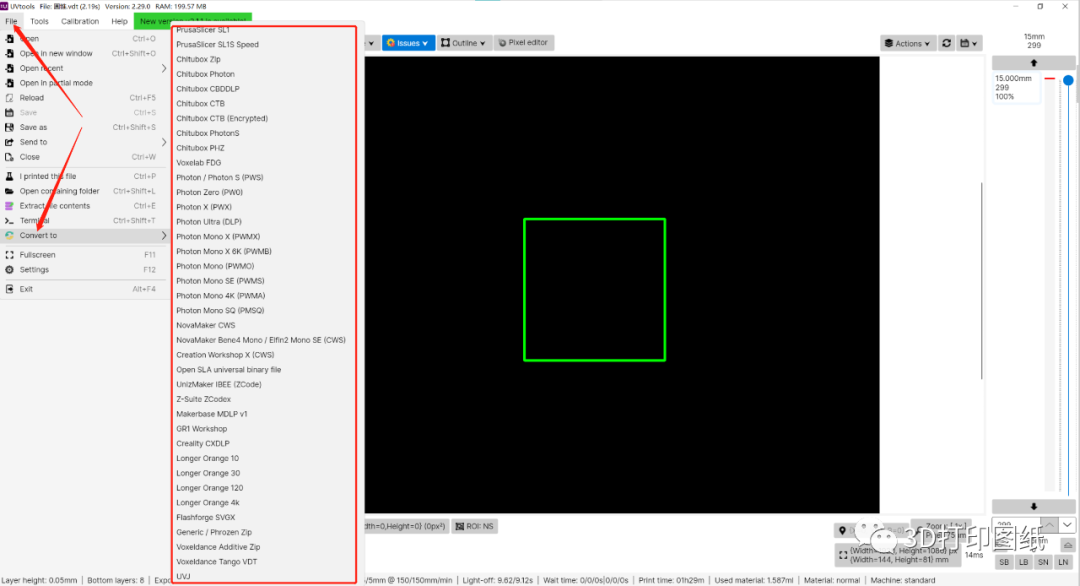This screenshot has height=586, width=1080.
Task: Click the eject-shaped button above LN
Action: coord(1067,545)
